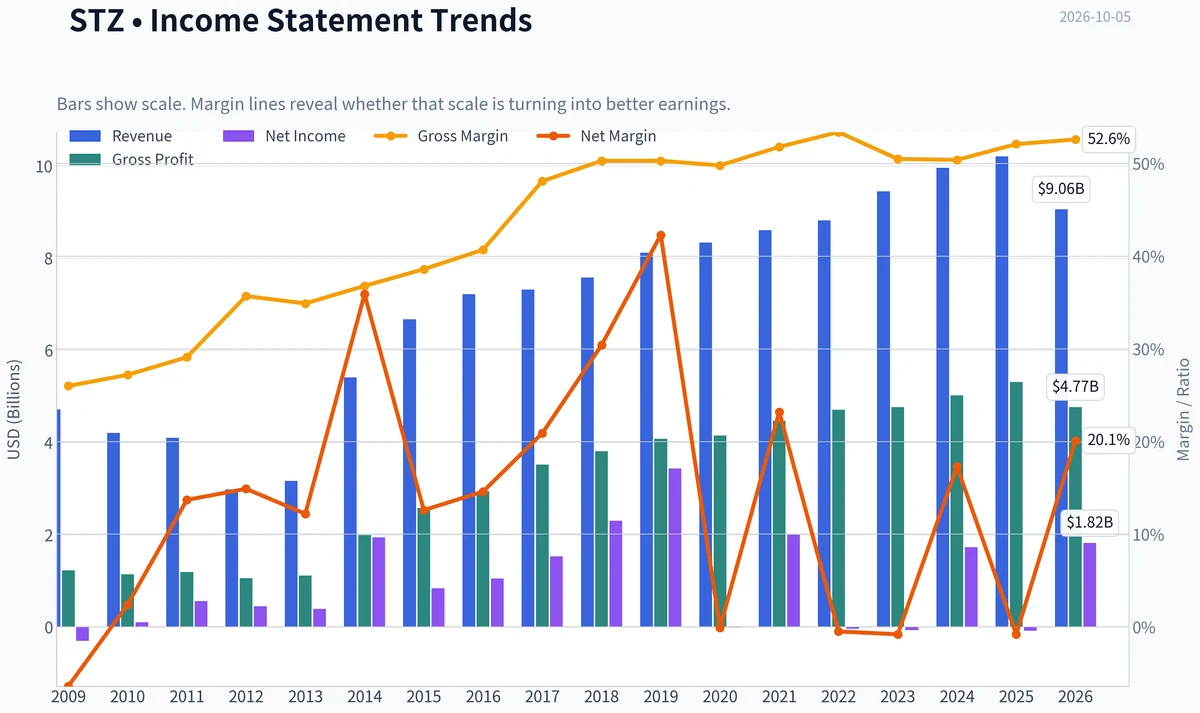This screenshot has height=713, width=1200.
Task: Click the 2022 Gross Margin line marker
Action: pyautogui.click(x=838, y=132)
